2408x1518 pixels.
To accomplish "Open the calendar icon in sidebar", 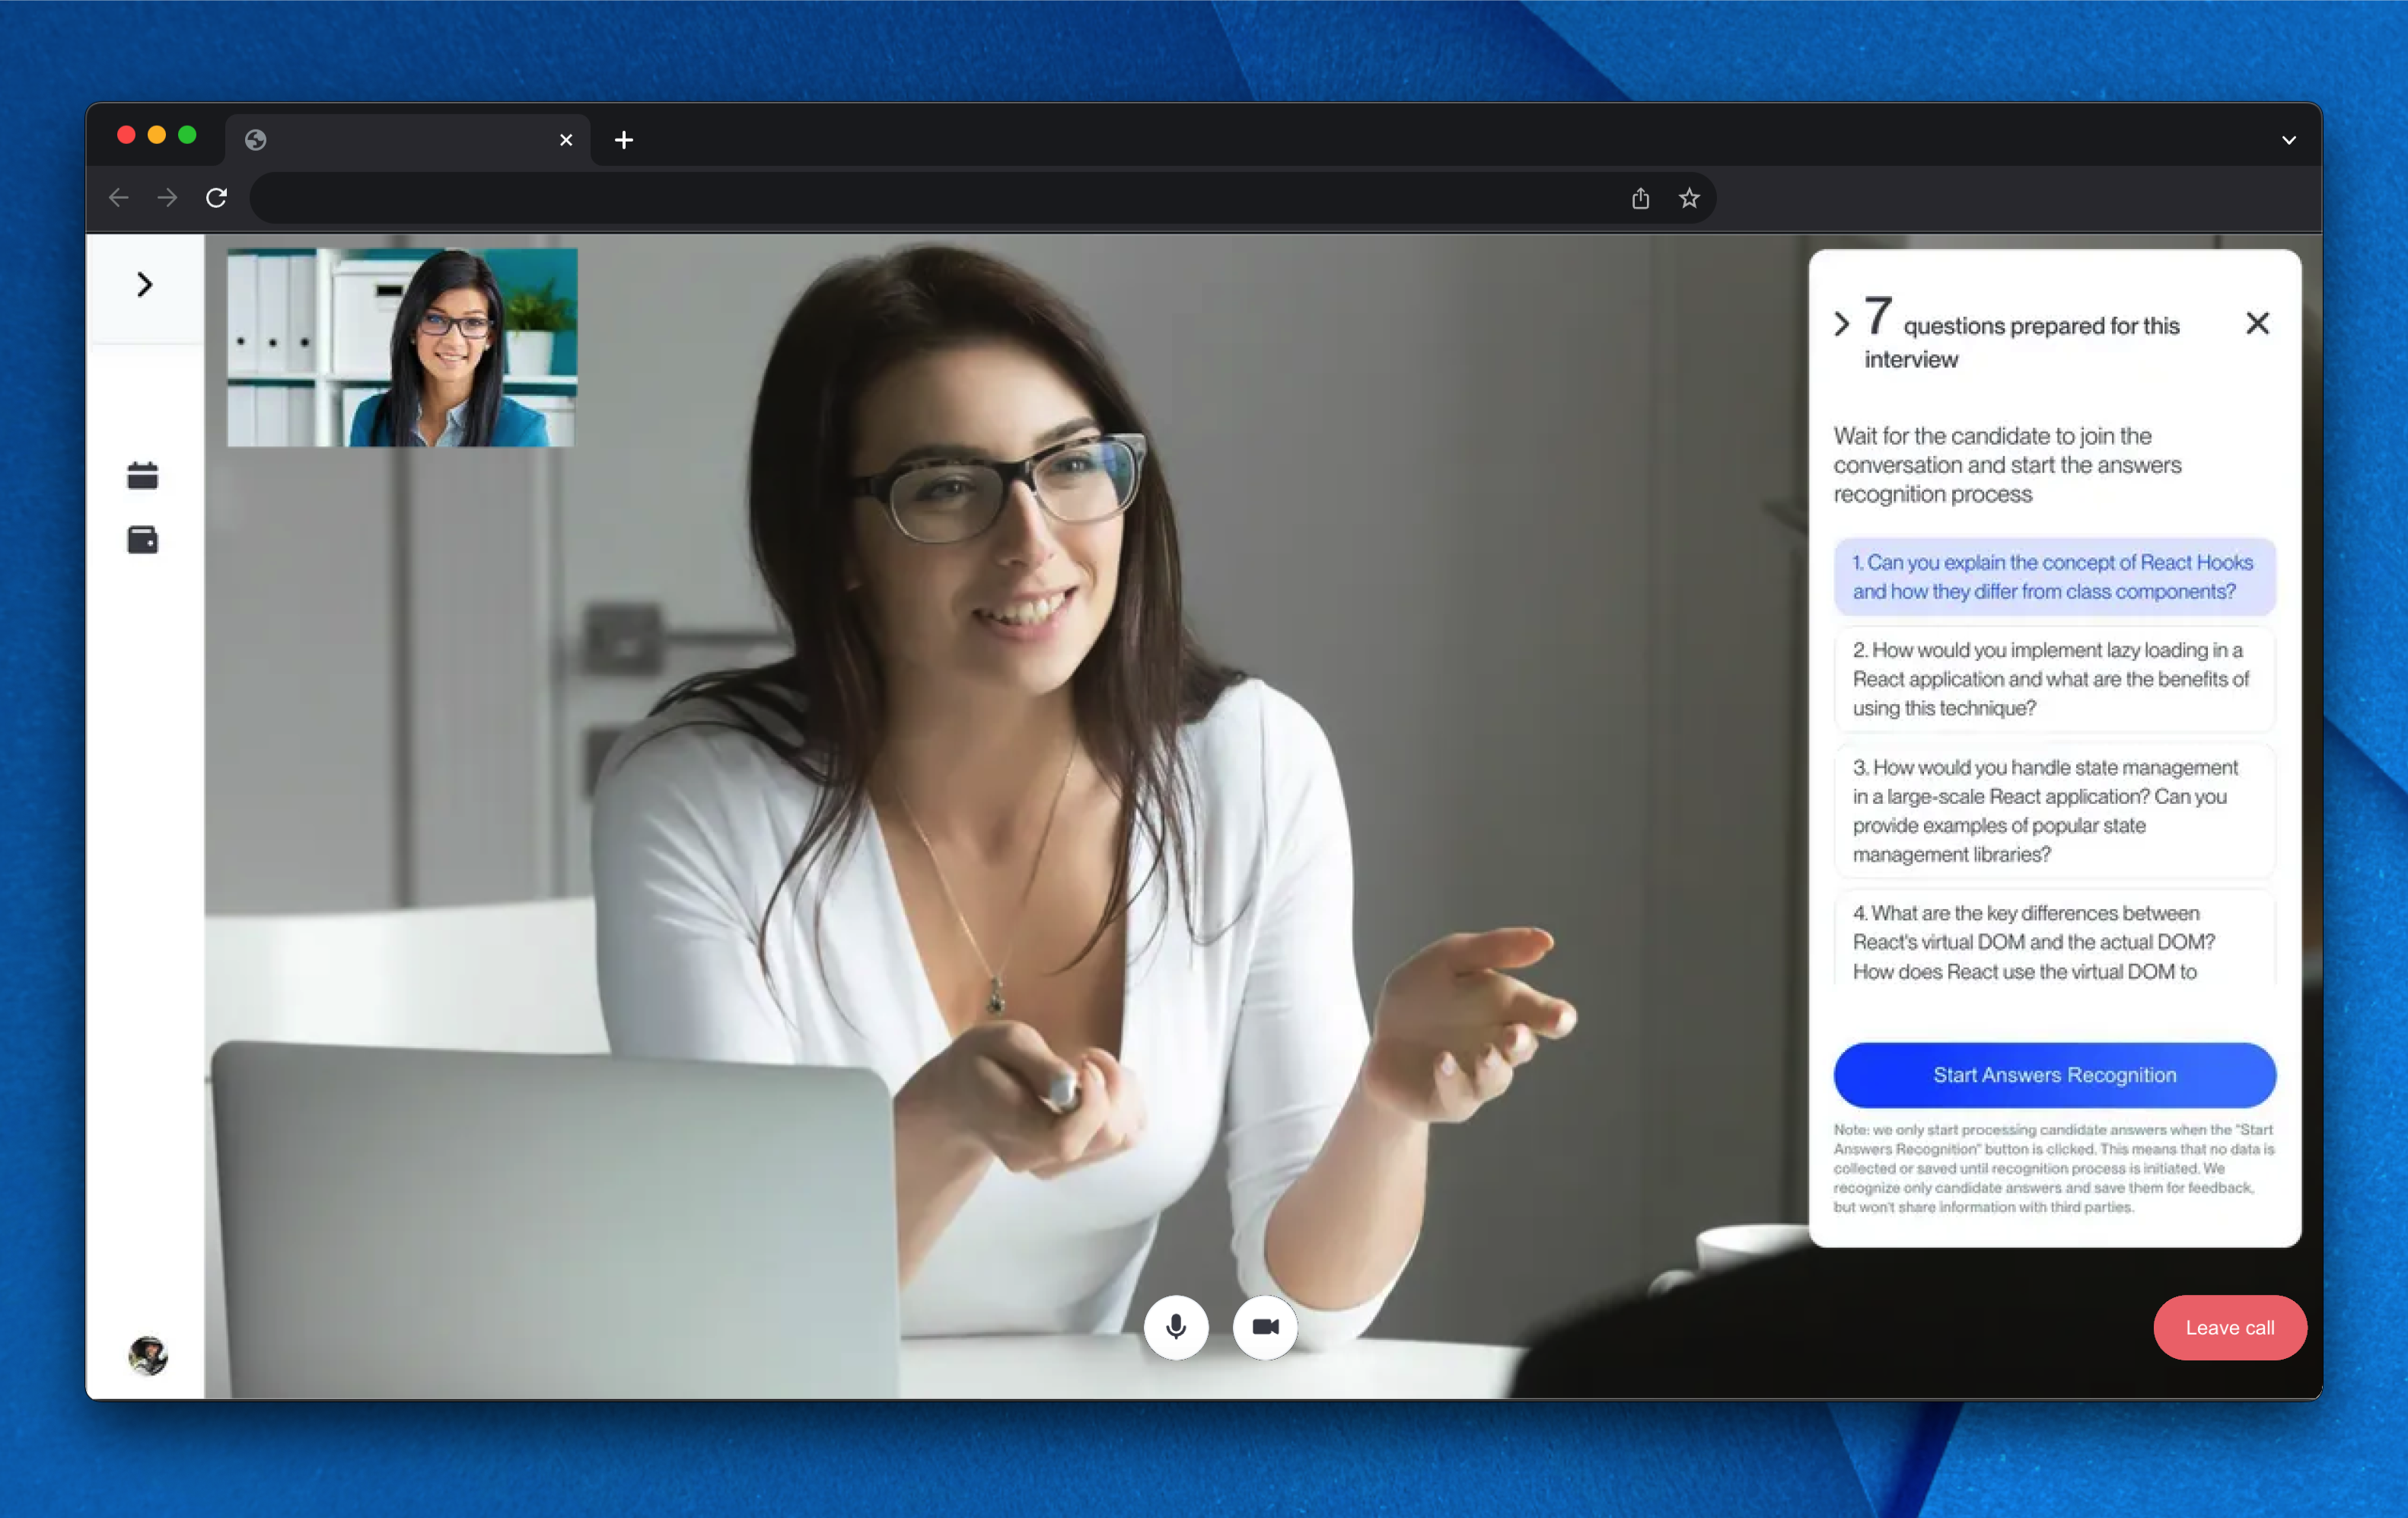I will [143, 476].
